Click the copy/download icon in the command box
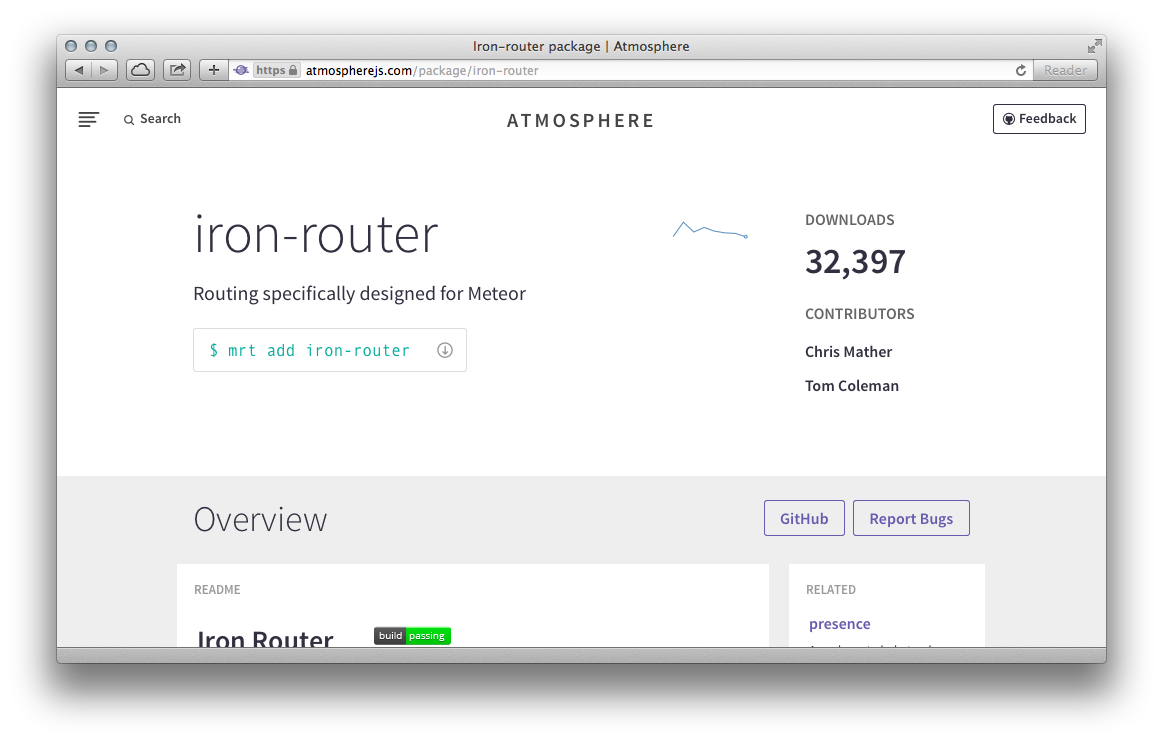The image size is (1163, 742). pos(444,350)
